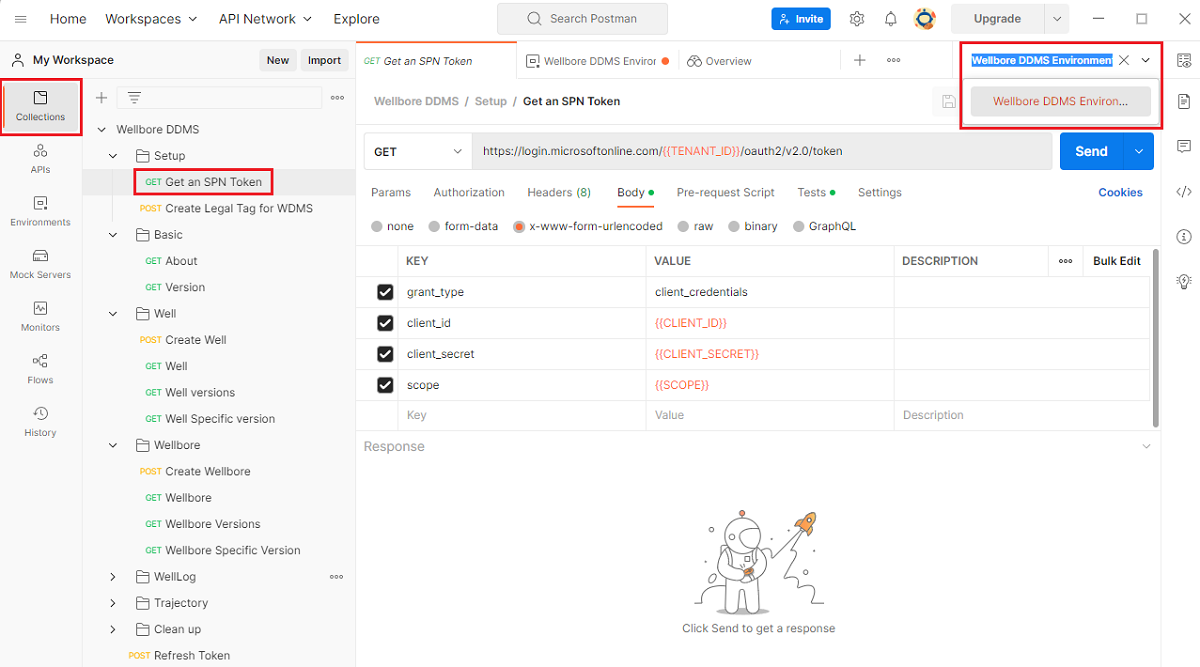
Task: Collapse the Setup folder
Action: pyautogui.click(x=113, y=156)
